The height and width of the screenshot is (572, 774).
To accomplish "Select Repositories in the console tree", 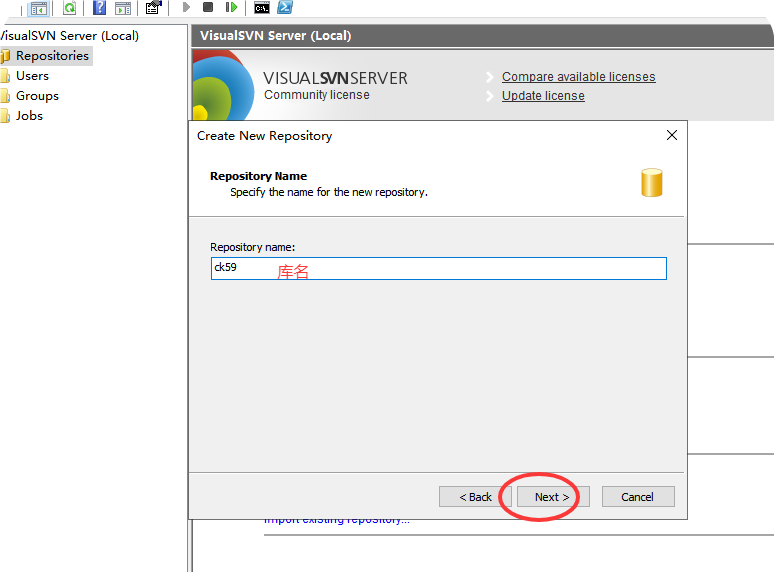I will click(x=52, y=56).
